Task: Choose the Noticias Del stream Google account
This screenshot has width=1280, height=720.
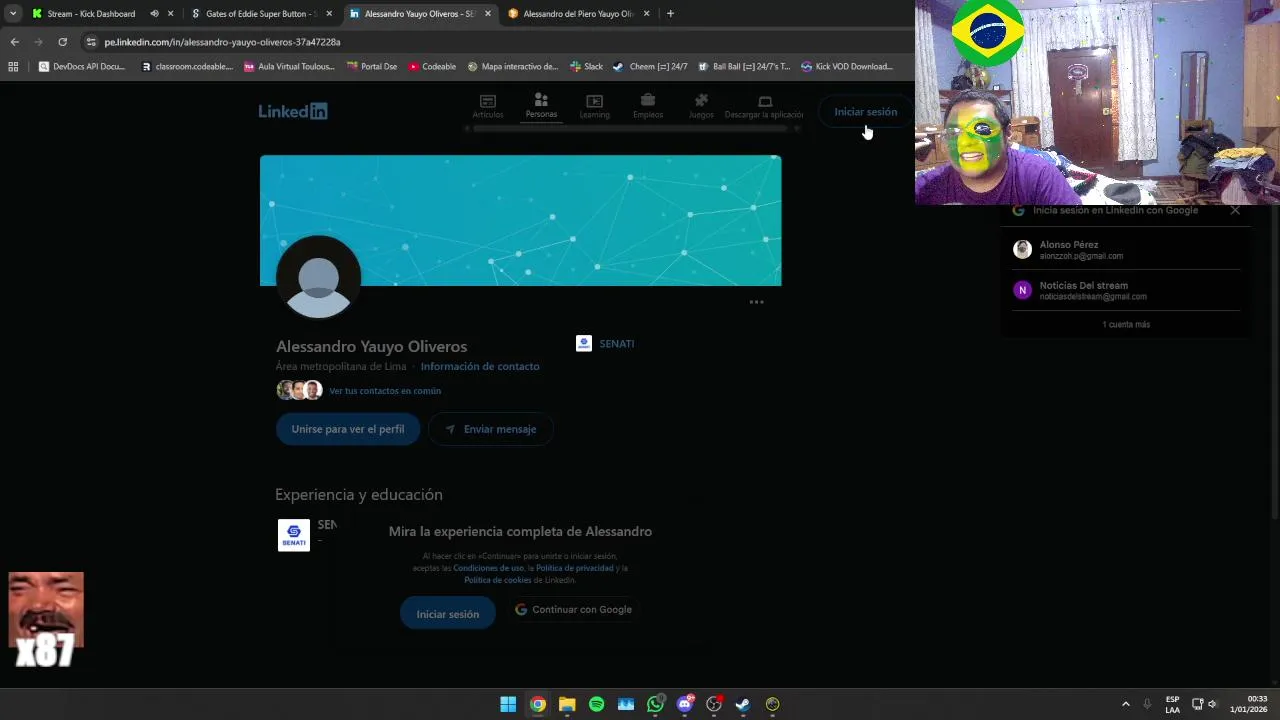Action: pyautogui.click(x=1126, y=290)
